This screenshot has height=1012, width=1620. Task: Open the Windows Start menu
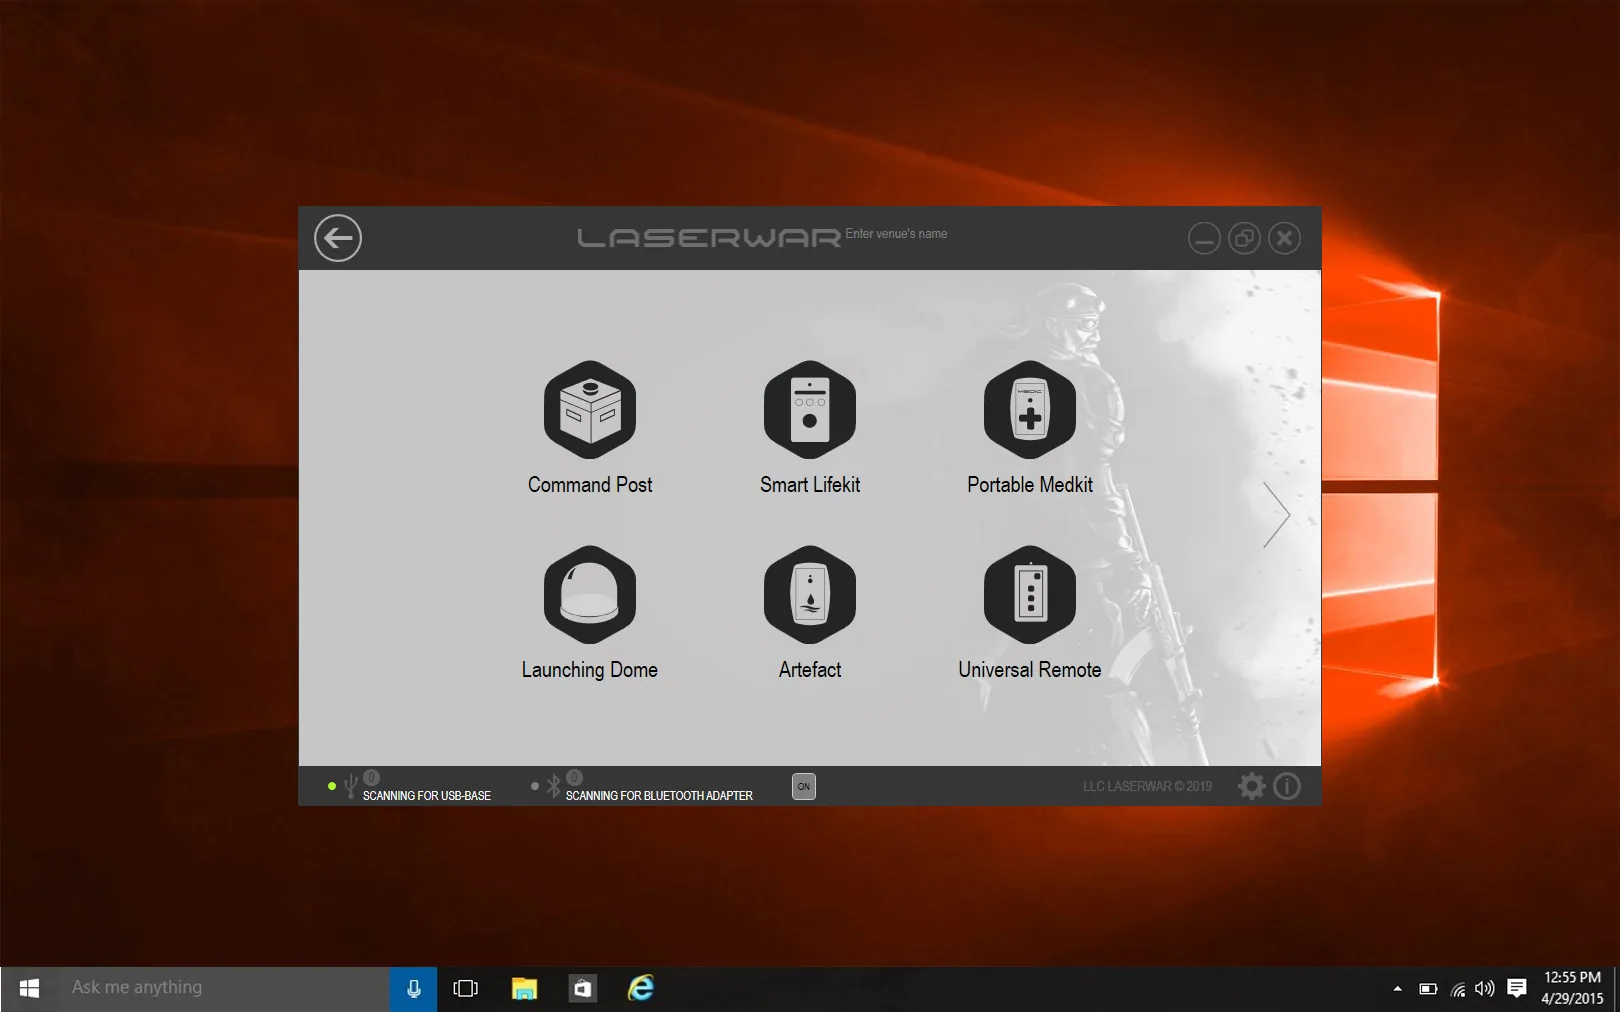tap(29, 988)
